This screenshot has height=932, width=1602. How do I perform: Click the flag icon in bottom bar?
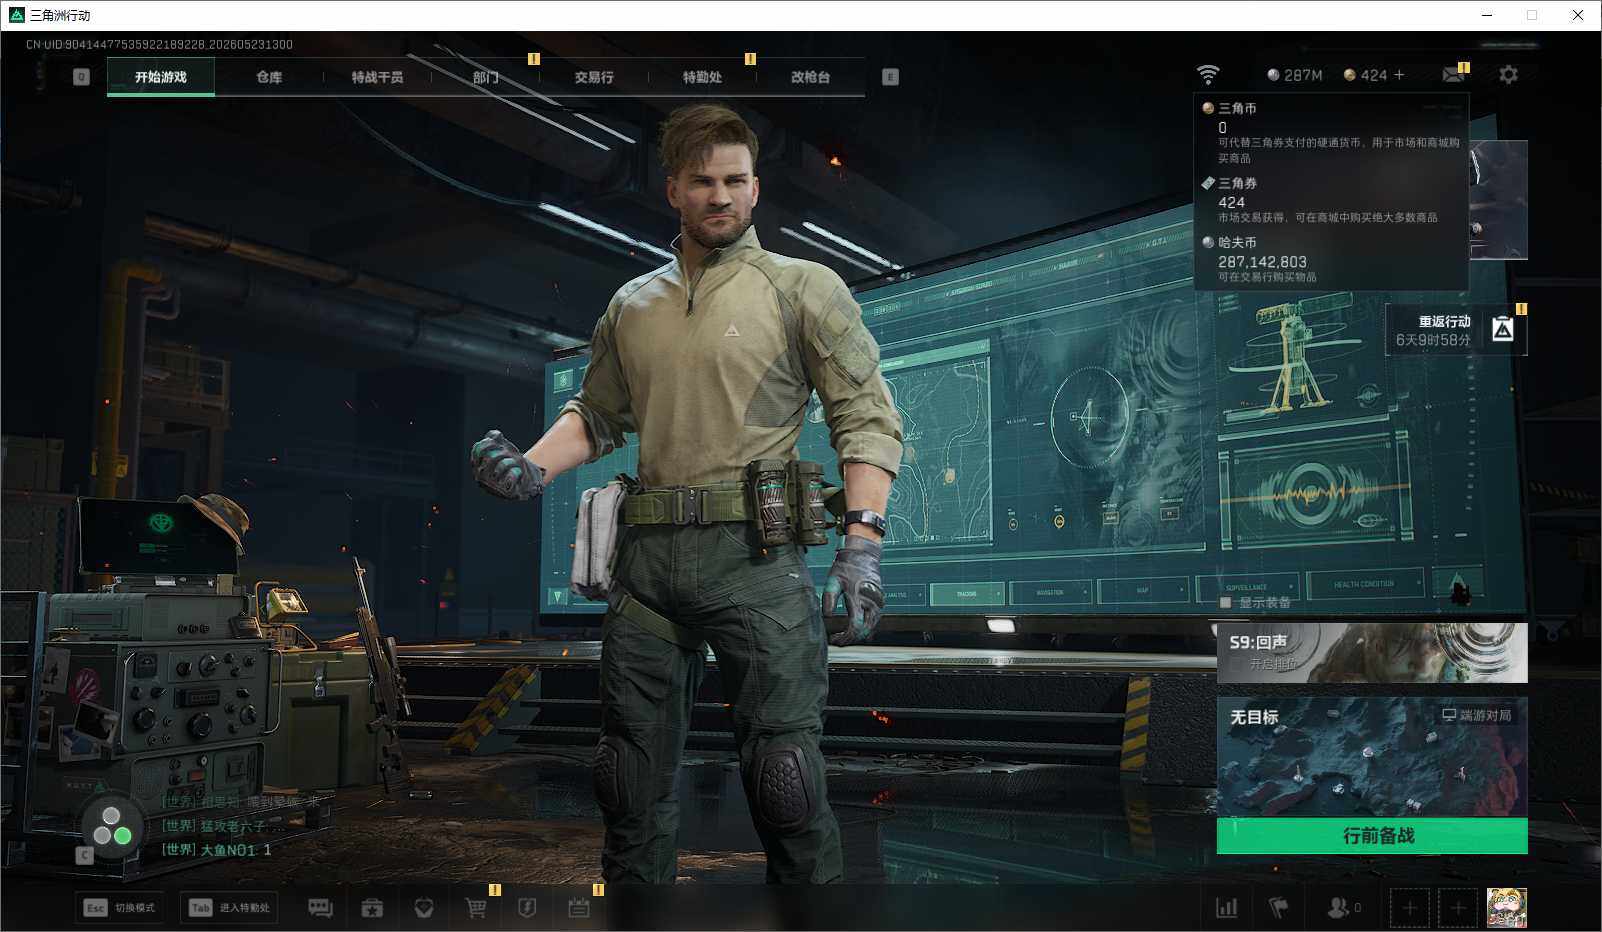coord(1278,907)
